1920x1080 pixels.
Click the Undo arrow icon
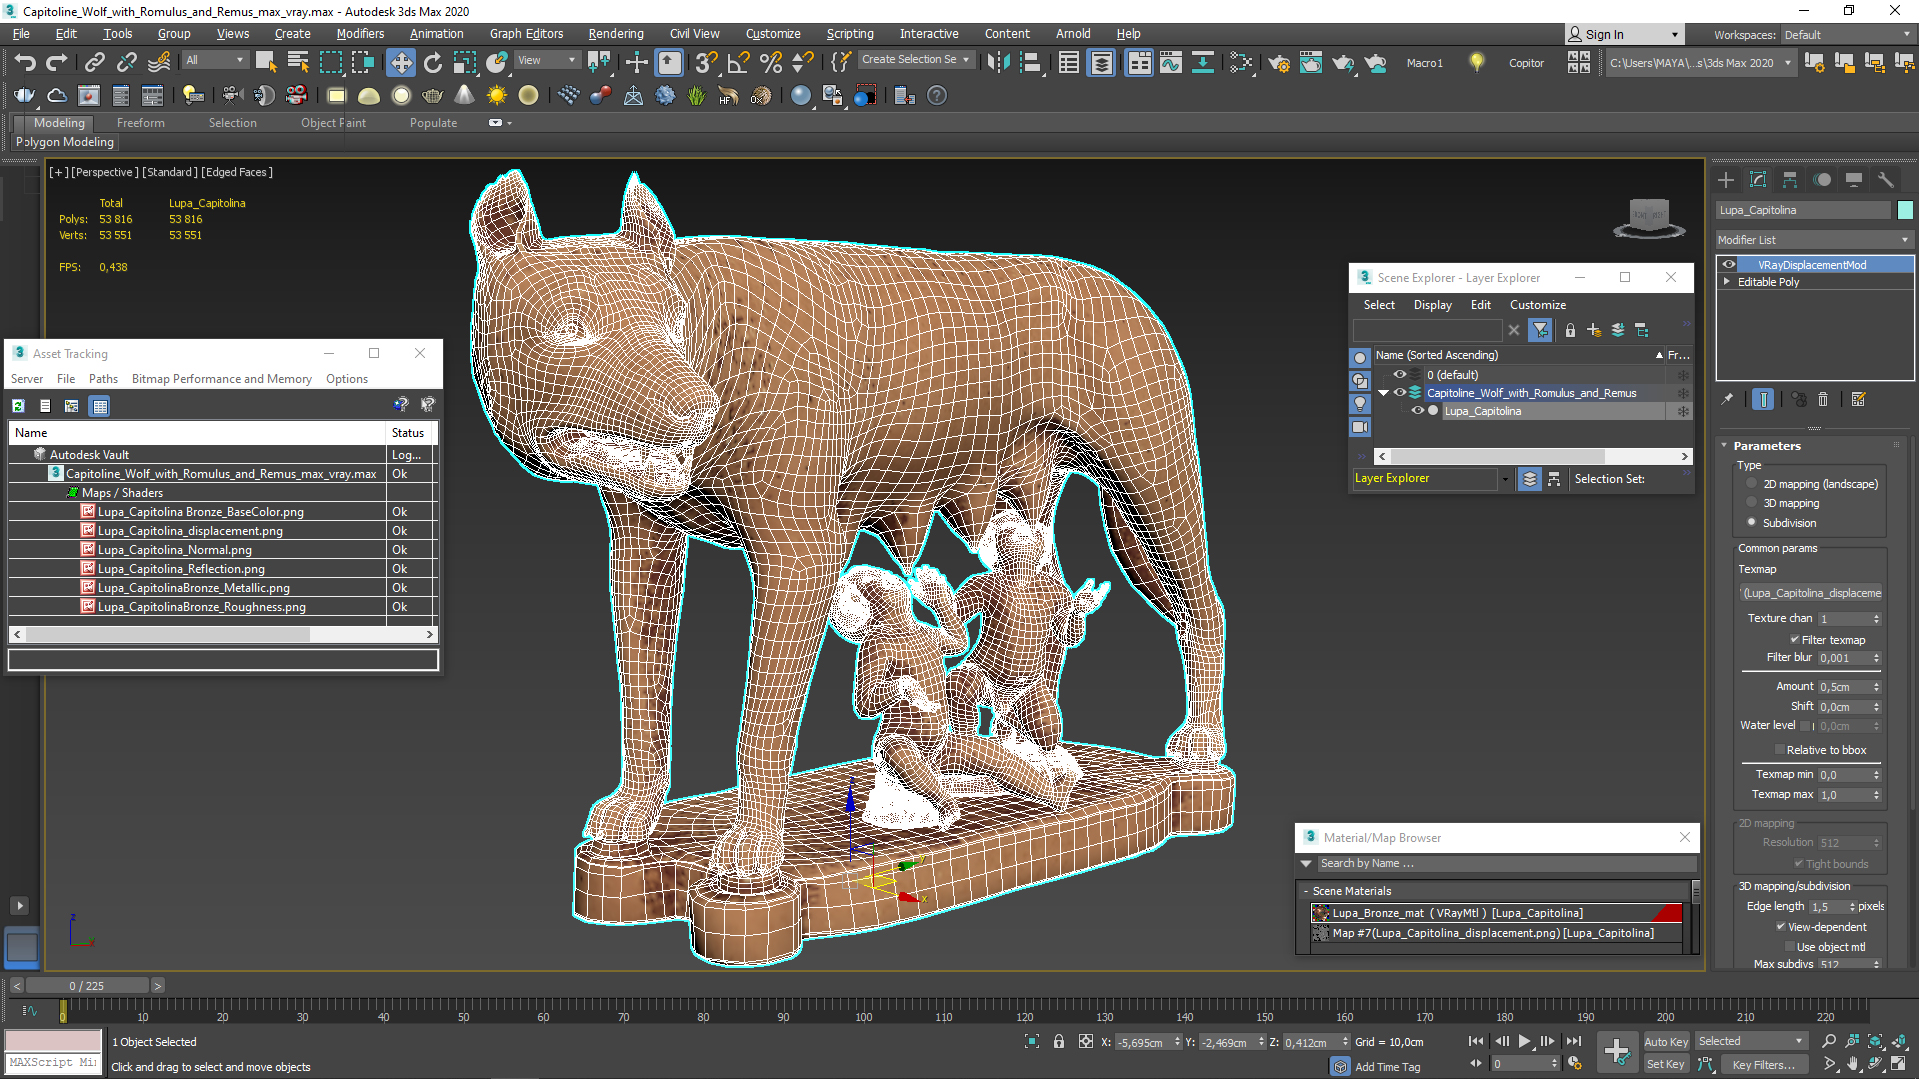pyautogui.click(x=25, y=62)
